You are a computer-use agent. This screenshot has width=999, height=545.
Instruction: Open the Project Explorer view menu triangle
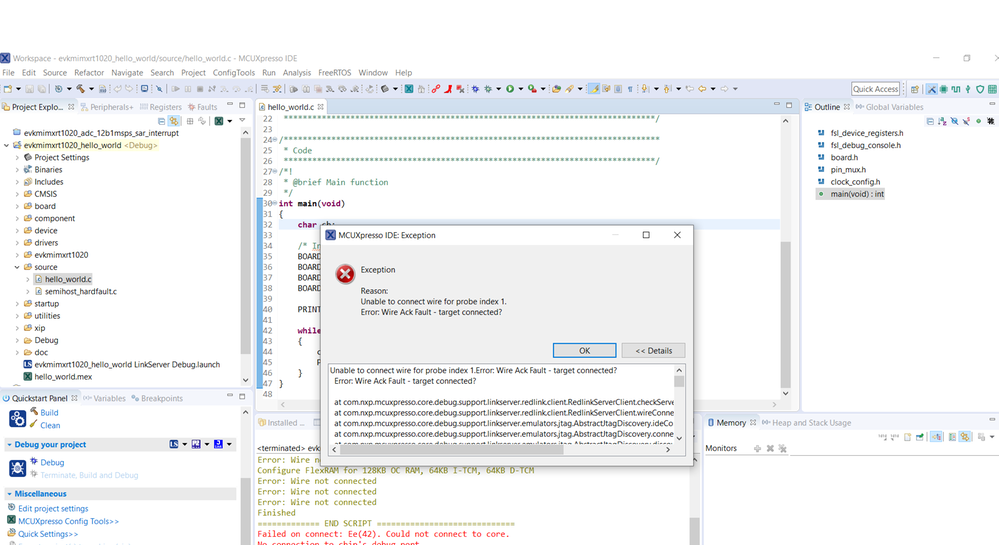click(x=241, y=121)
